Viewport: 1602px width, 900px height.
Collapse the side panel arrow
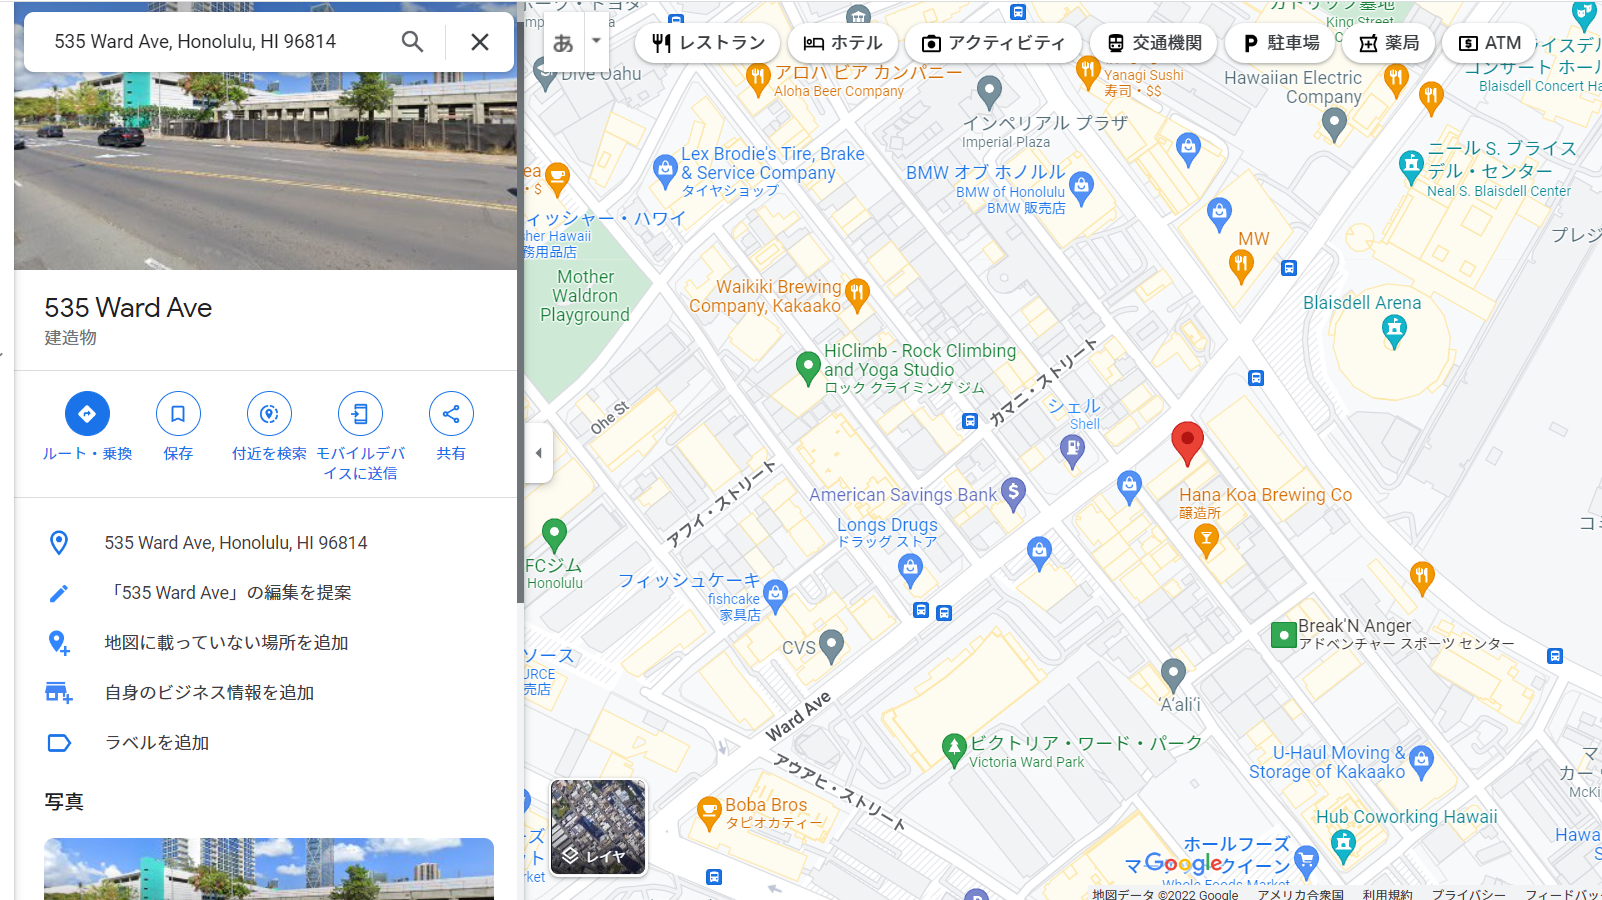538,453
